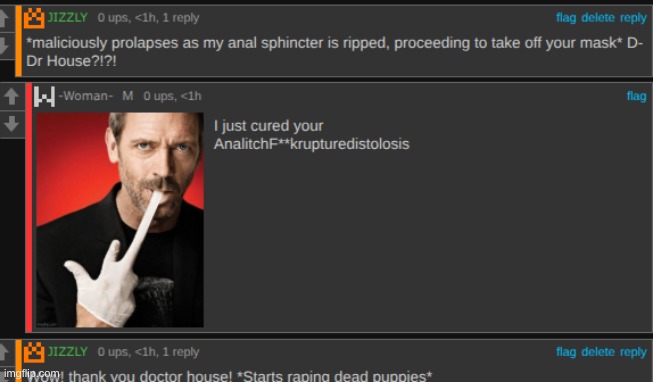This screenshot has width=653, height=382.
Task: Upvote the -Woman- comment
Action: pos(11,97)
